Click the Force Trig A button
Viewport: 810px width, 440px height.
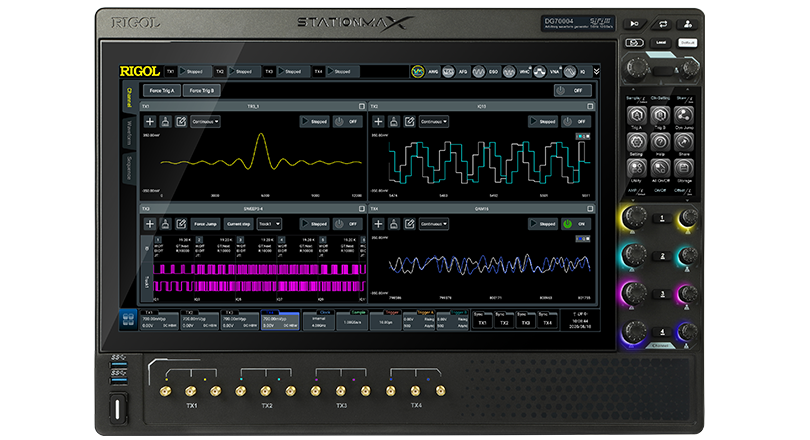click(x=161, y=90)
